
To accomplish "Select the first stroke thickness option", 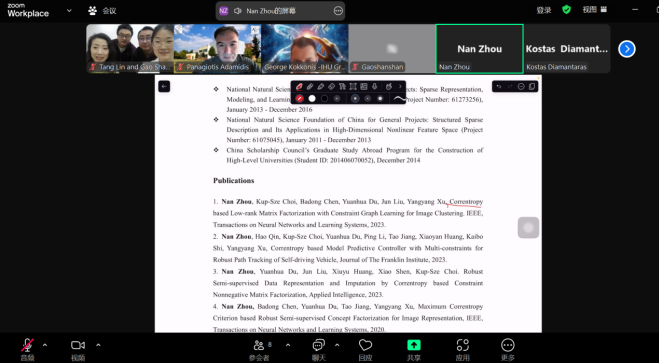I will click(355, 98).
